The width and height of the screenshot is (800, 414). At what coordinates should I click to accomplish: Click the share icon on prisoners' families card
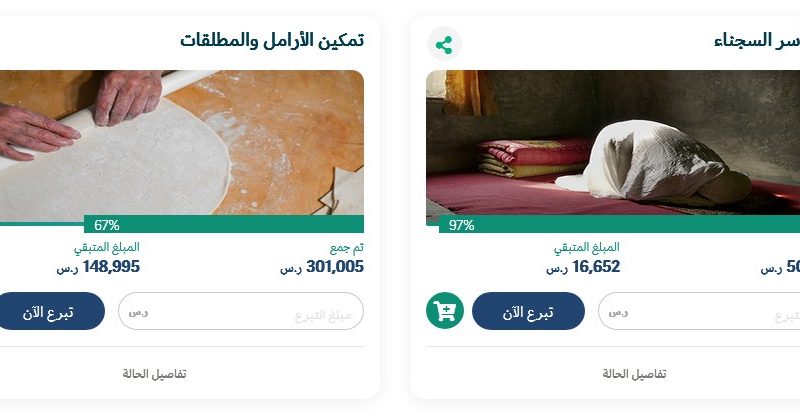point(444,45)
